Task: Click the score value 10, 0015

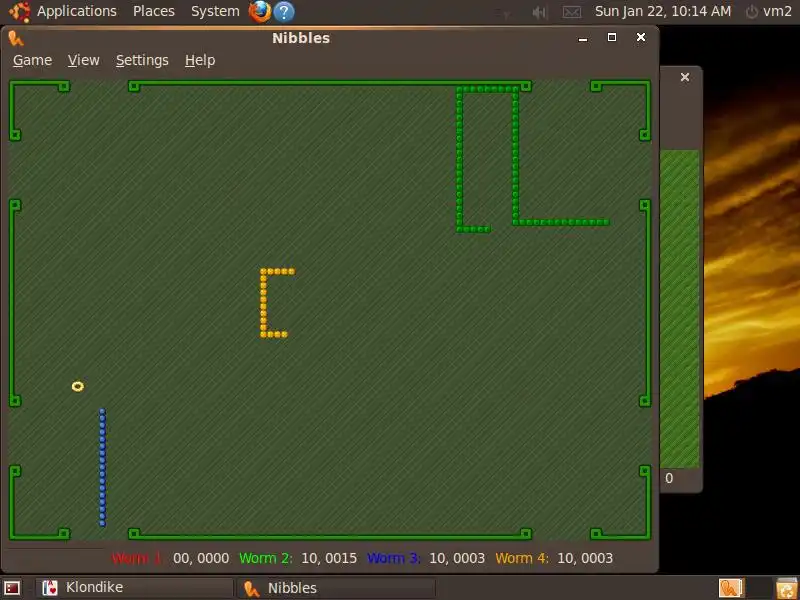Action: (x=329, y=558)
